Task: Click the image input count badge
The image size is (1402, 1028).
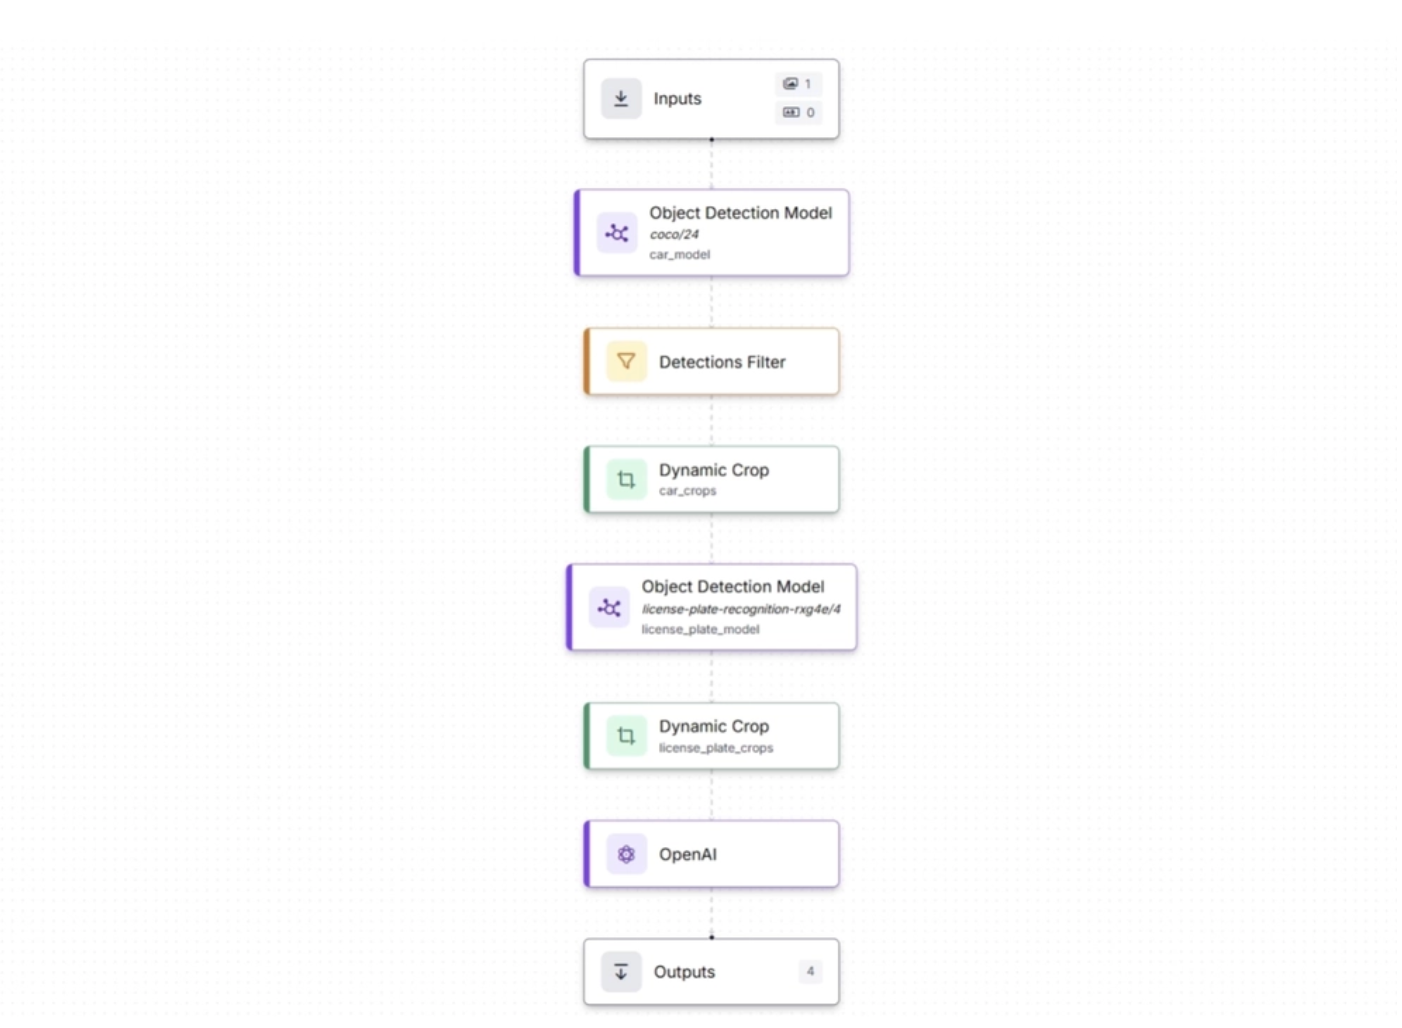Action: pyautogui.click(x=798, y=84)
